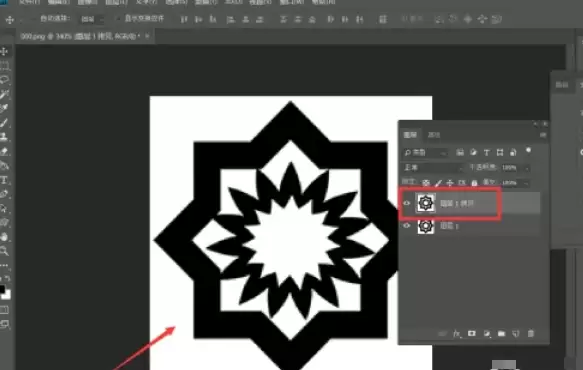Hide the bottom Layer 1 layer
583x370 pixels.
point(406,225)
